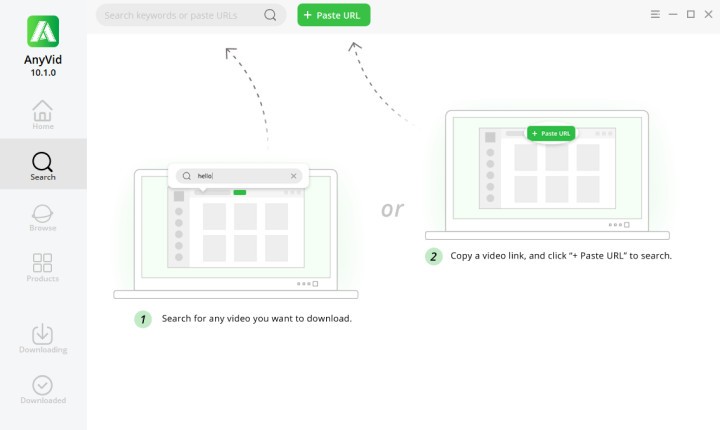Show the Downloading queue icon
Viewport: 720px width, 430px height.
tap(43, 333)
